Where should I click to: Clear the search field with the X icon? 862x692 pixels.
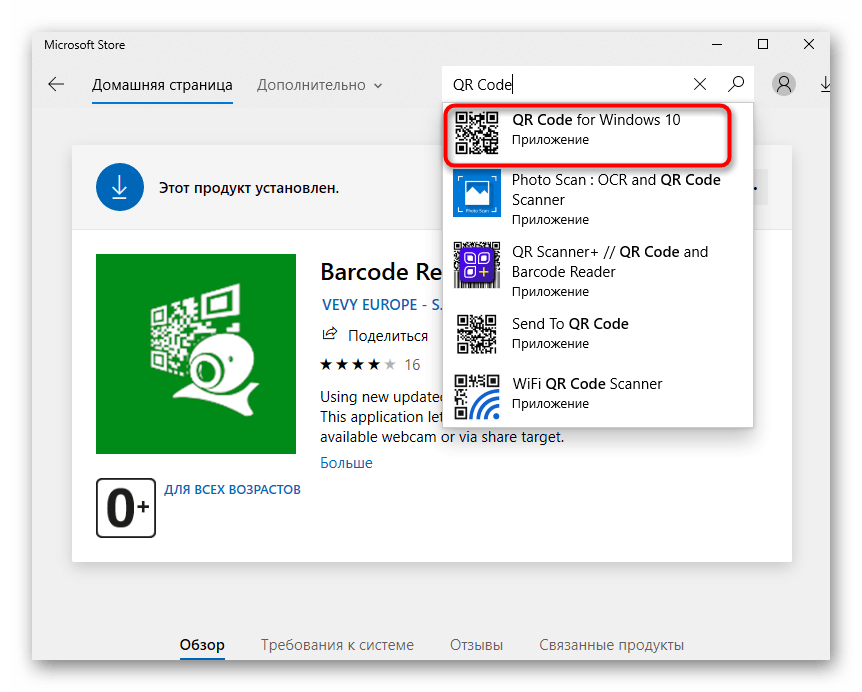tap(700, 84)
